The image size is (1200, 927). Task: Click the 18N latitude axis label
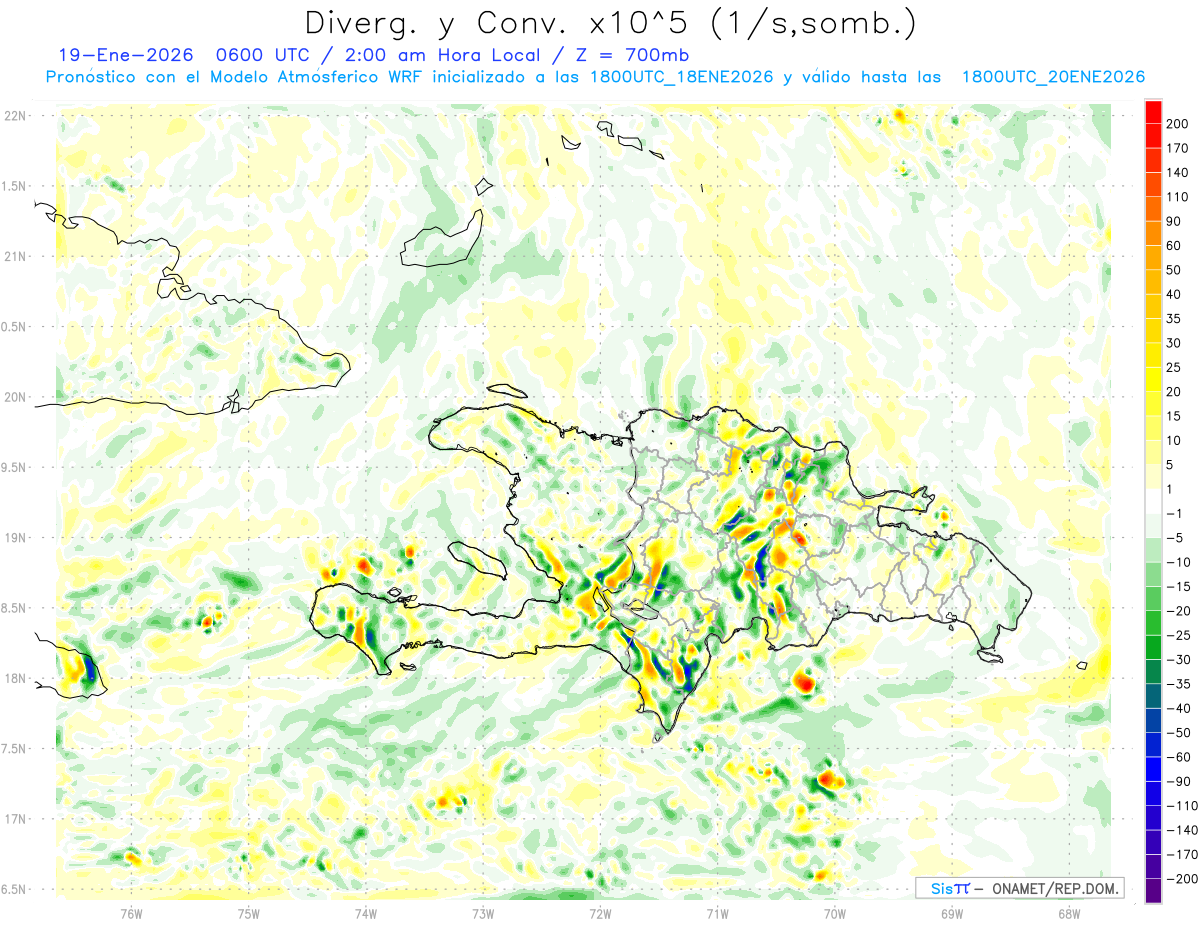point(14,678)
